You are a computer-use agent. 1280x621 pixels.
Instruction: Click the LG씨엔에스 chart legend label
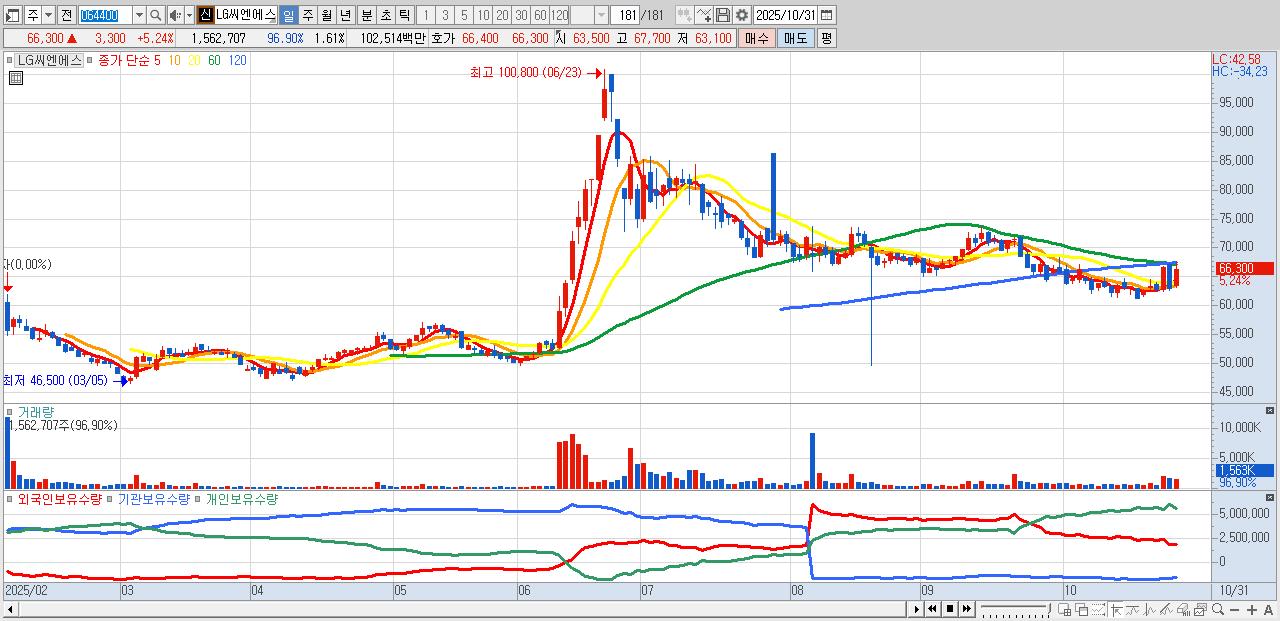(48, 60)
